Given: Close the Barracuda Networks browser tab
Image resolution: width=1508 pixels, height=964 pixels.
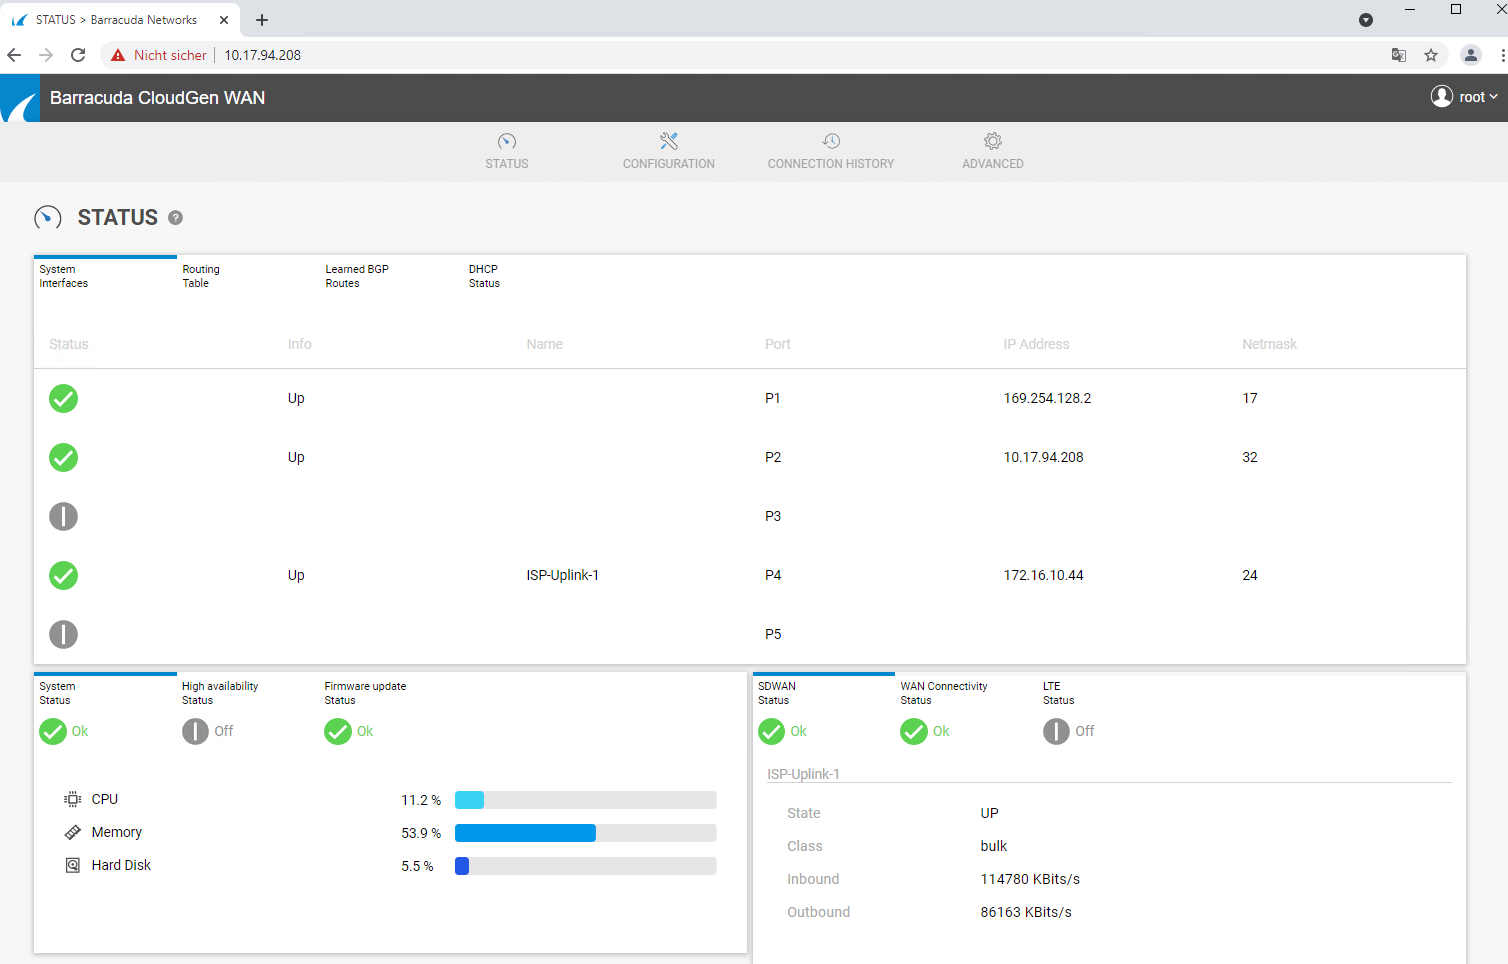Looking at the screenshot, I should 223,20.
